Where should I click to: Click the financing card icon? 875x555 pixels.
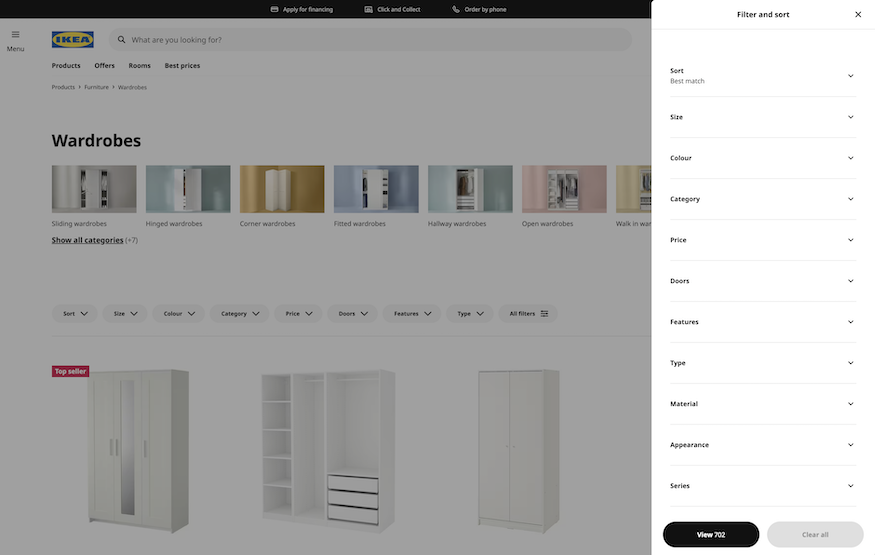coord(274,9)
